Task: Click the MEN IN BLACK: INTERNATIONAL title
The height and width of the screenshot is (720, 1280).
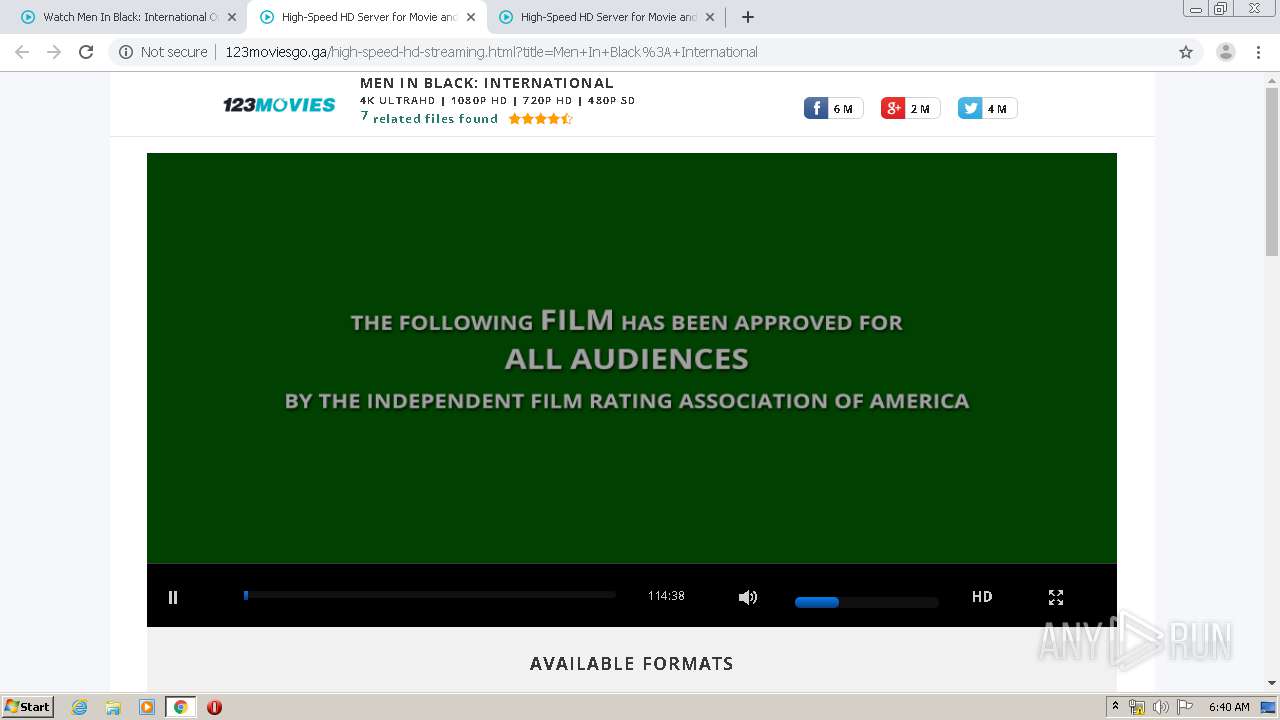Action: point(487,83)
